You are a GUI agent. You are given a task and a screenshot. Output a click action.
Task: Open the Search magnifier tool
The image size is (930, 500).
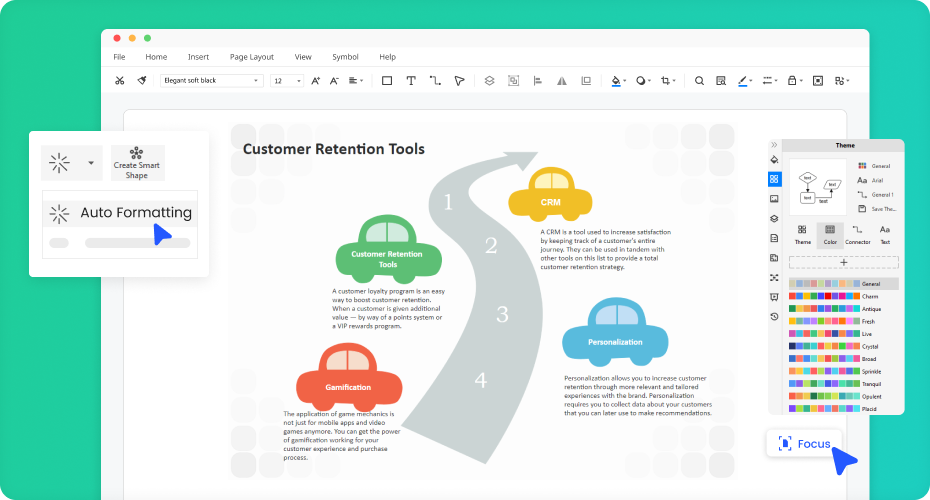click(x=699, y=81)
